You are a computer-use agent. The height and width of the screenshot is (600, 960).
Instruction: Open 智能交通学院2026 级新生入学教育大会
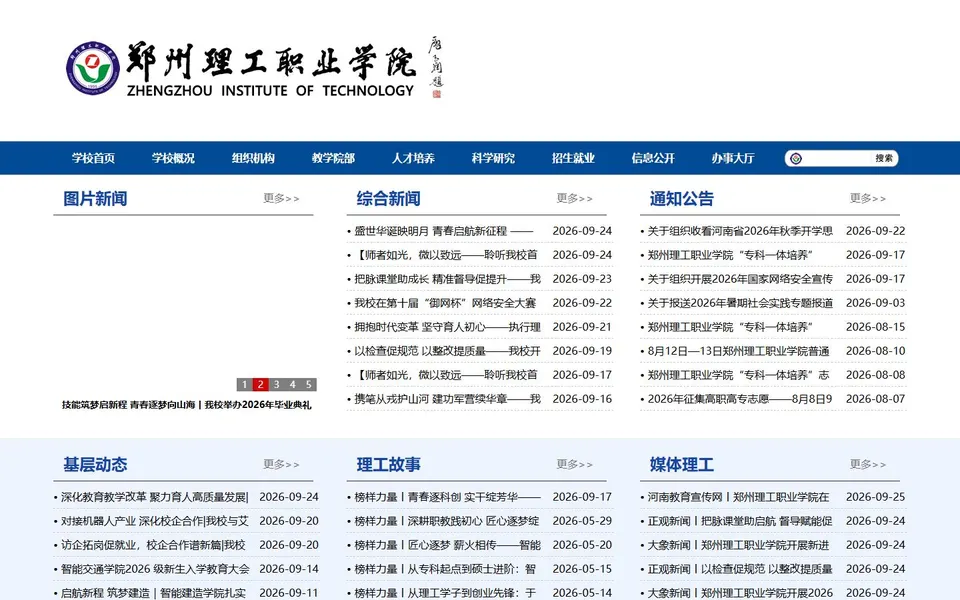click(x=155, y=569)
